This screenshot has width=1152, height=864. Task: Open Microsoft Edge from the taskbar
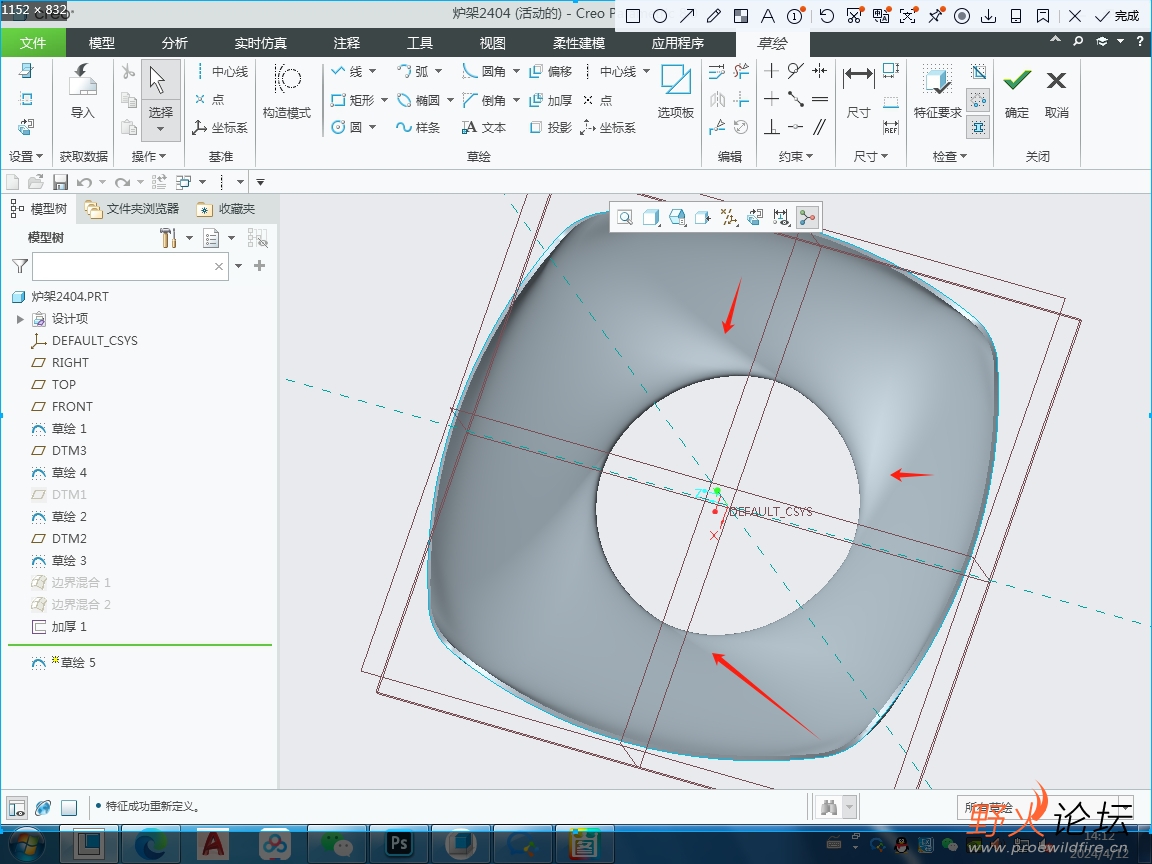click(151, 844)
